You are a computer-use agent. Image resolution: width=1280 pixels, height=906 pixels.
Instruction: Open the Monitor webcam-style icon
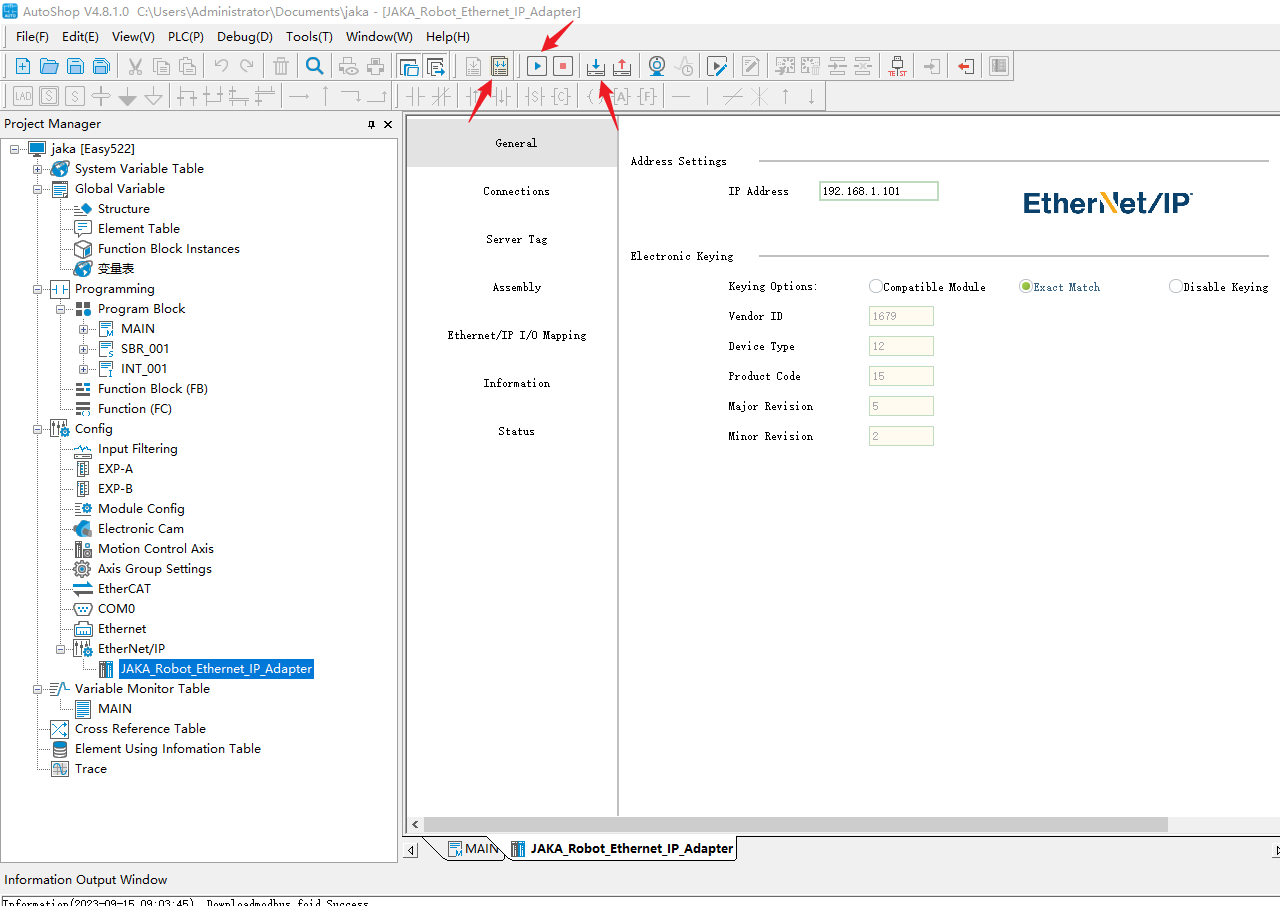pyautogui.click(x=656, y=67)
